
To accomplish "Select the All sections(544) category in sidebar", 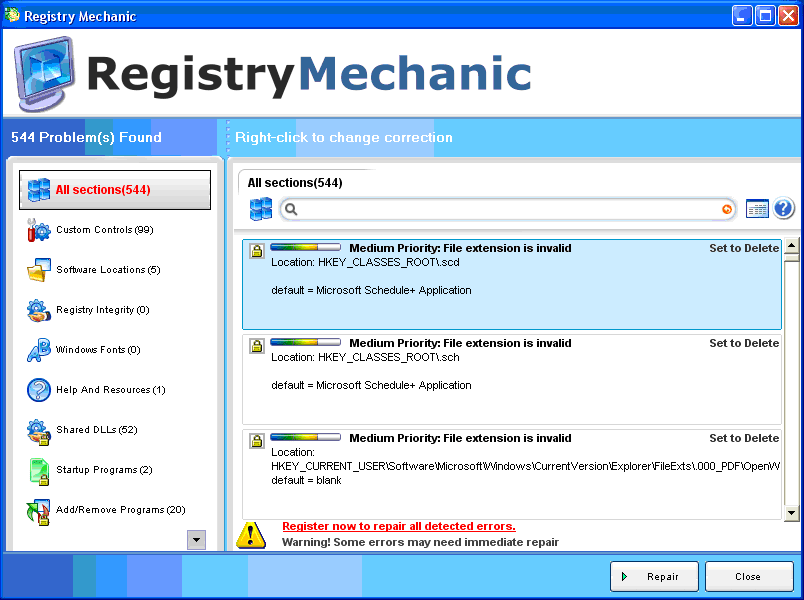I will point(115,190).
